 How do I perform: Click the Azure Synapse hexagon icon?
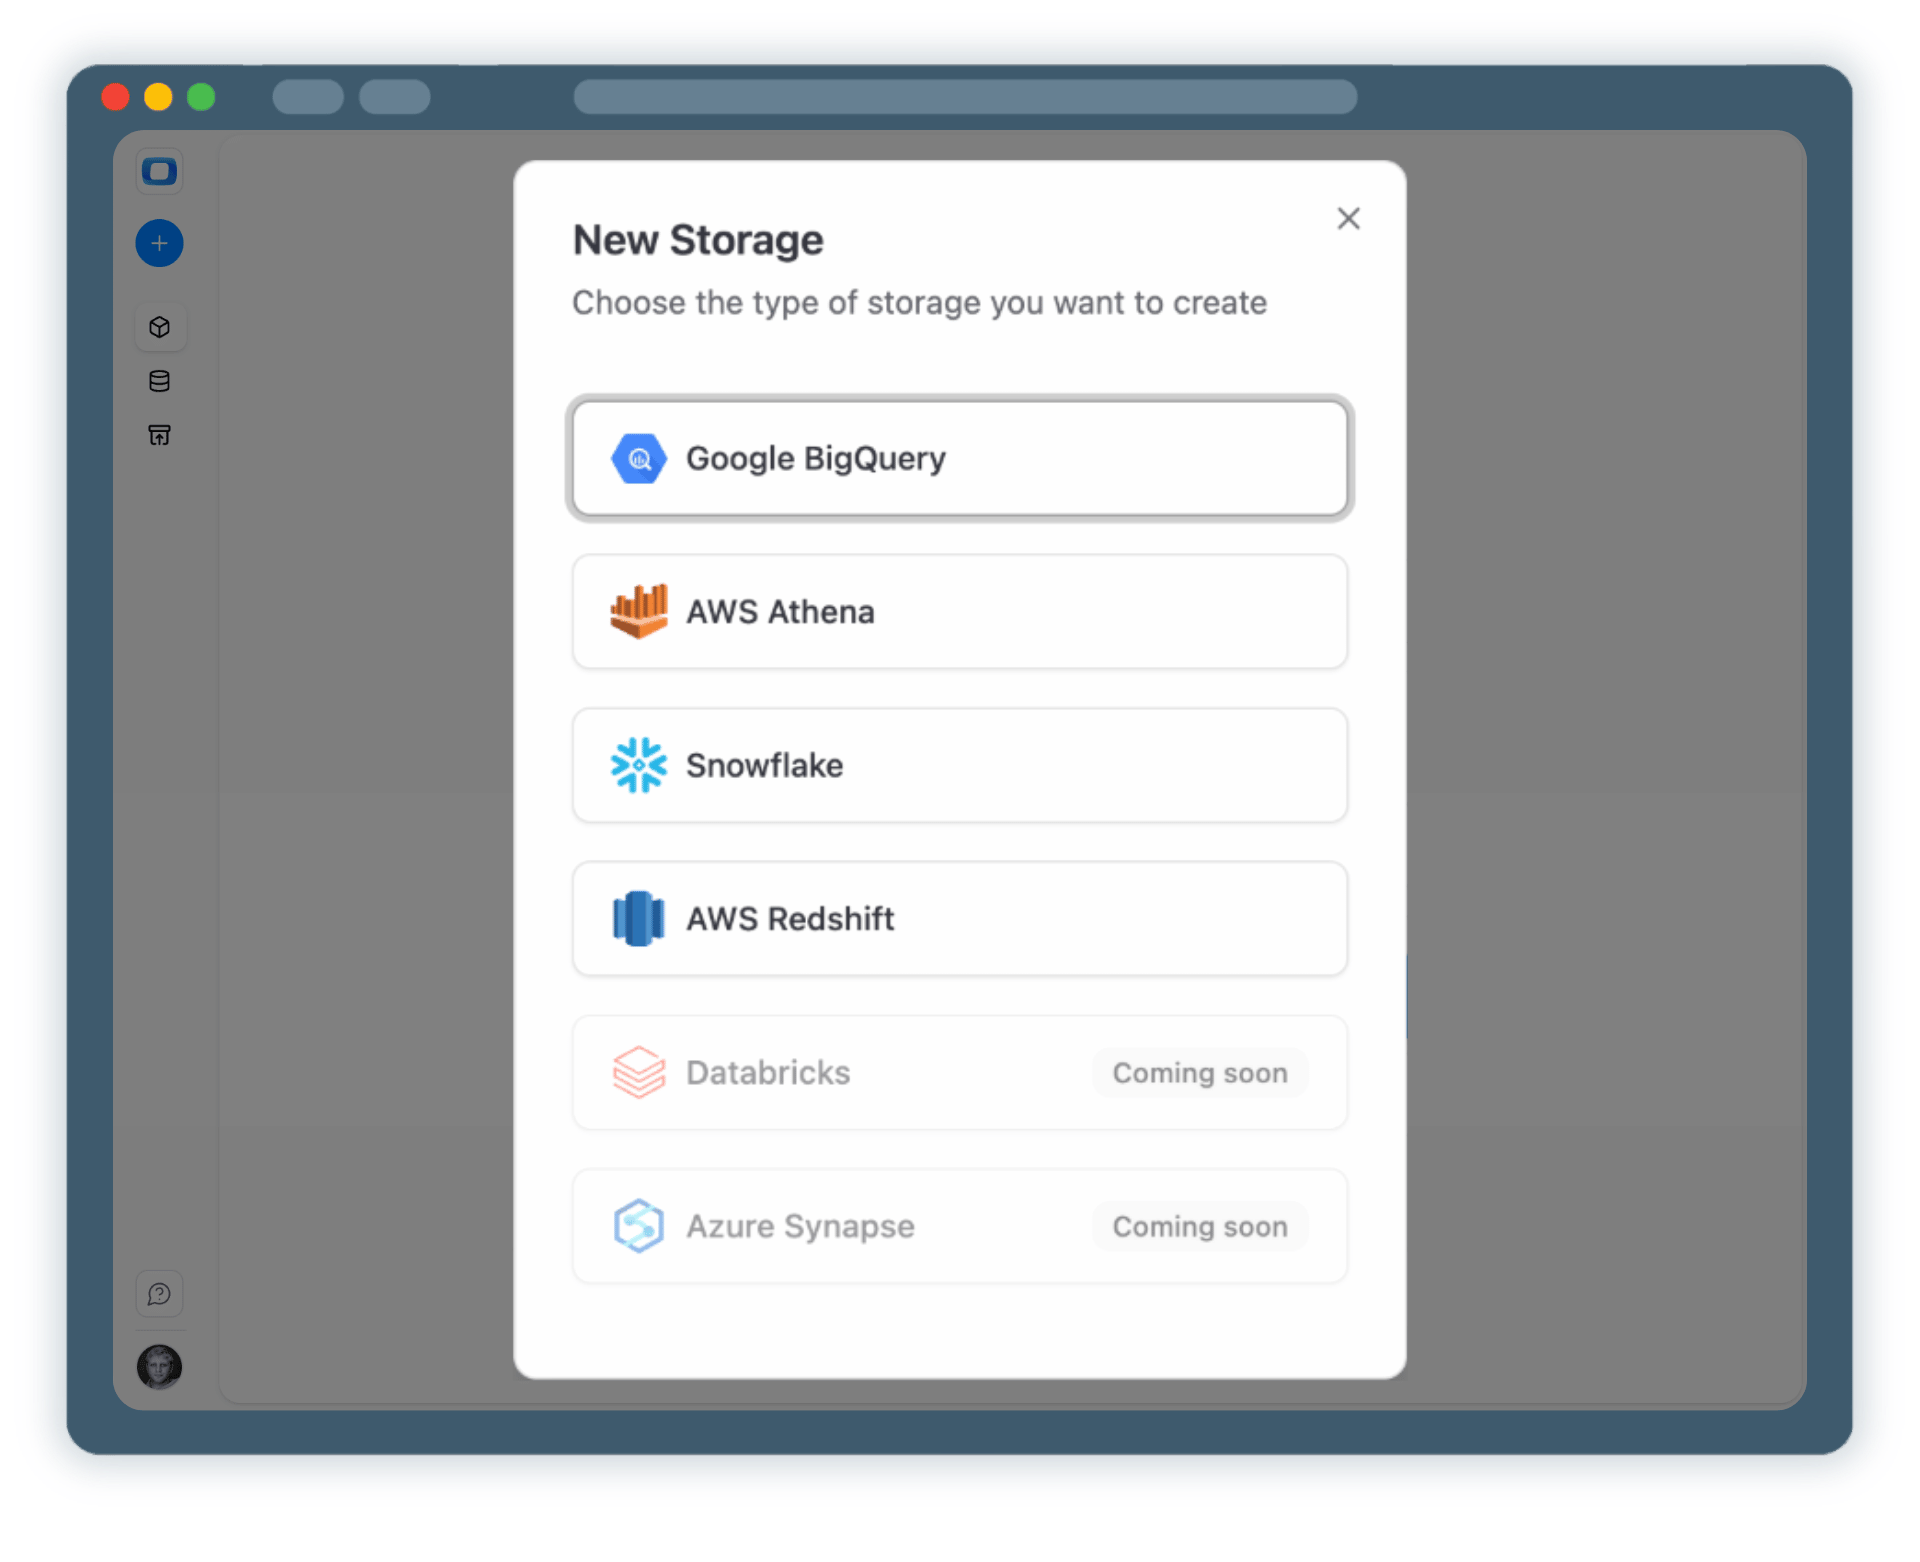coord(638,1226)
